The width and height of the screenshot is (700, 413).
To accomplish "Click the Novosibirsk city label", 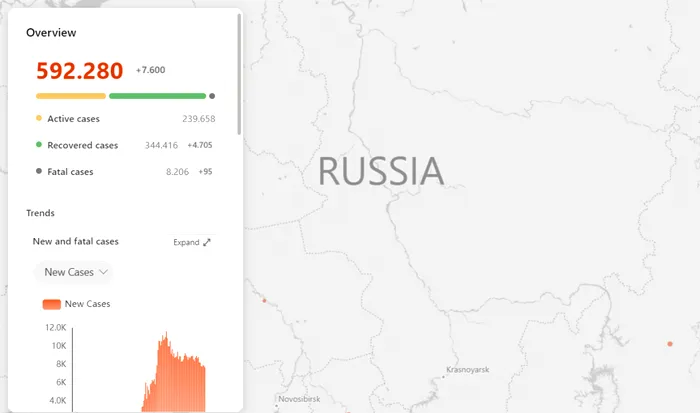I will 299,399.
